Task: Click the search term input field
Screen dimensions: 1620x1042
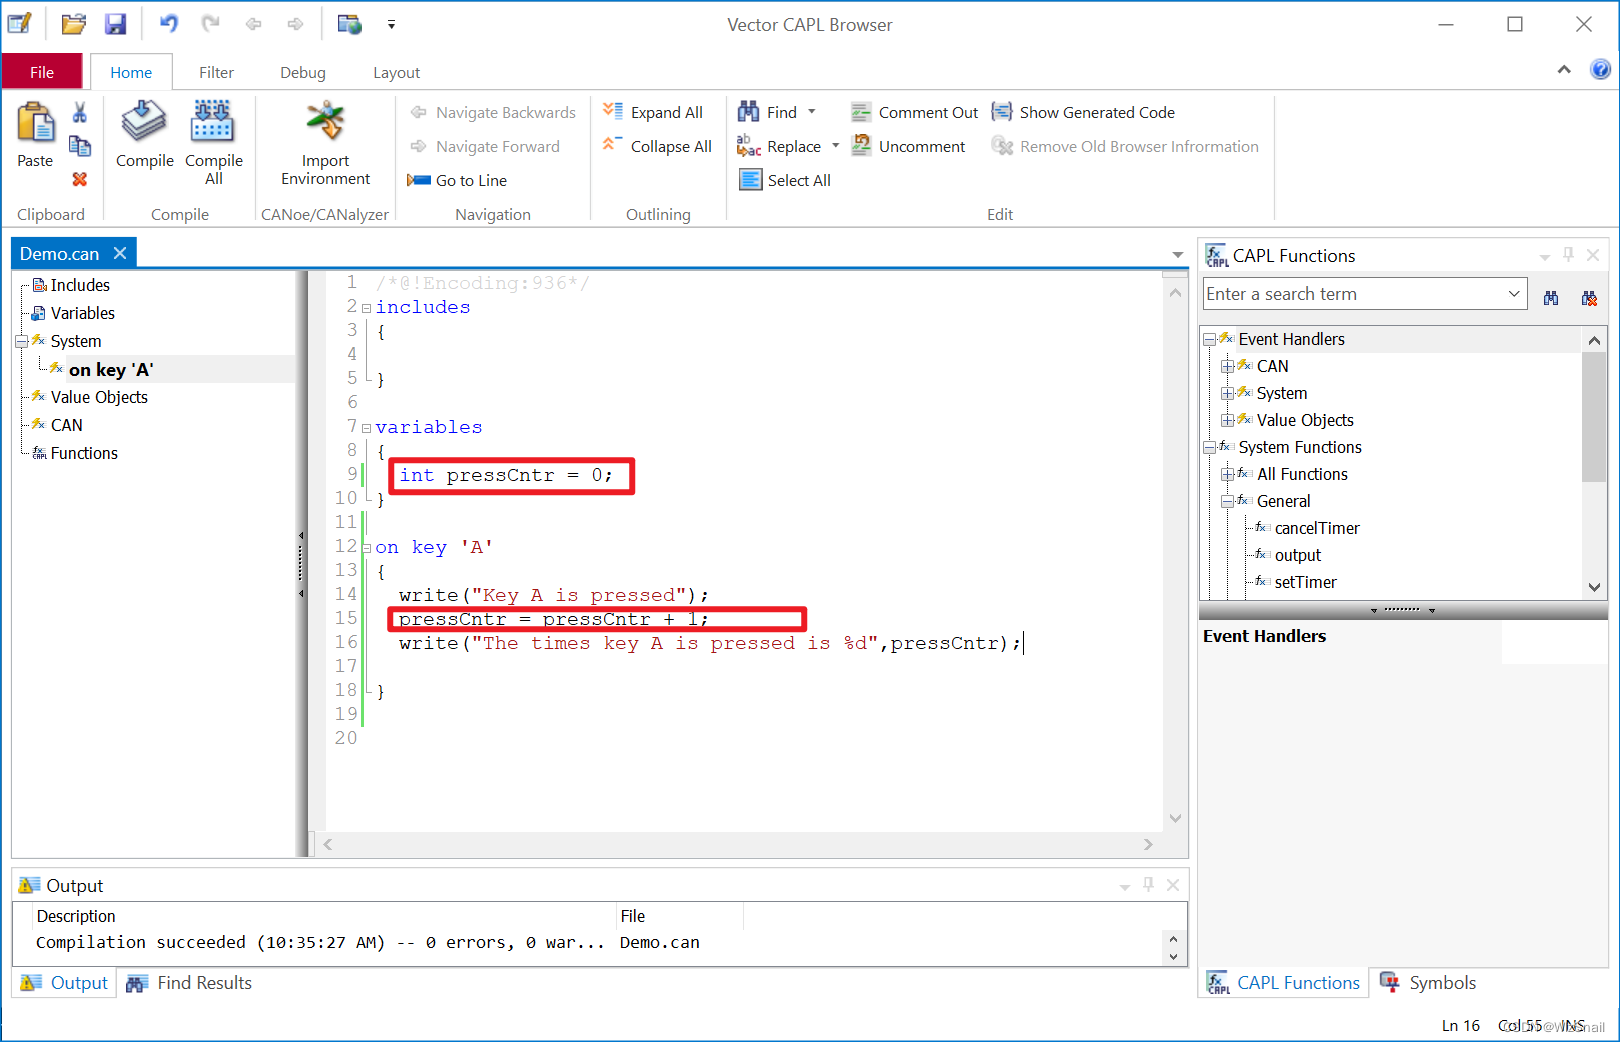Action: tap(1354, 294)
